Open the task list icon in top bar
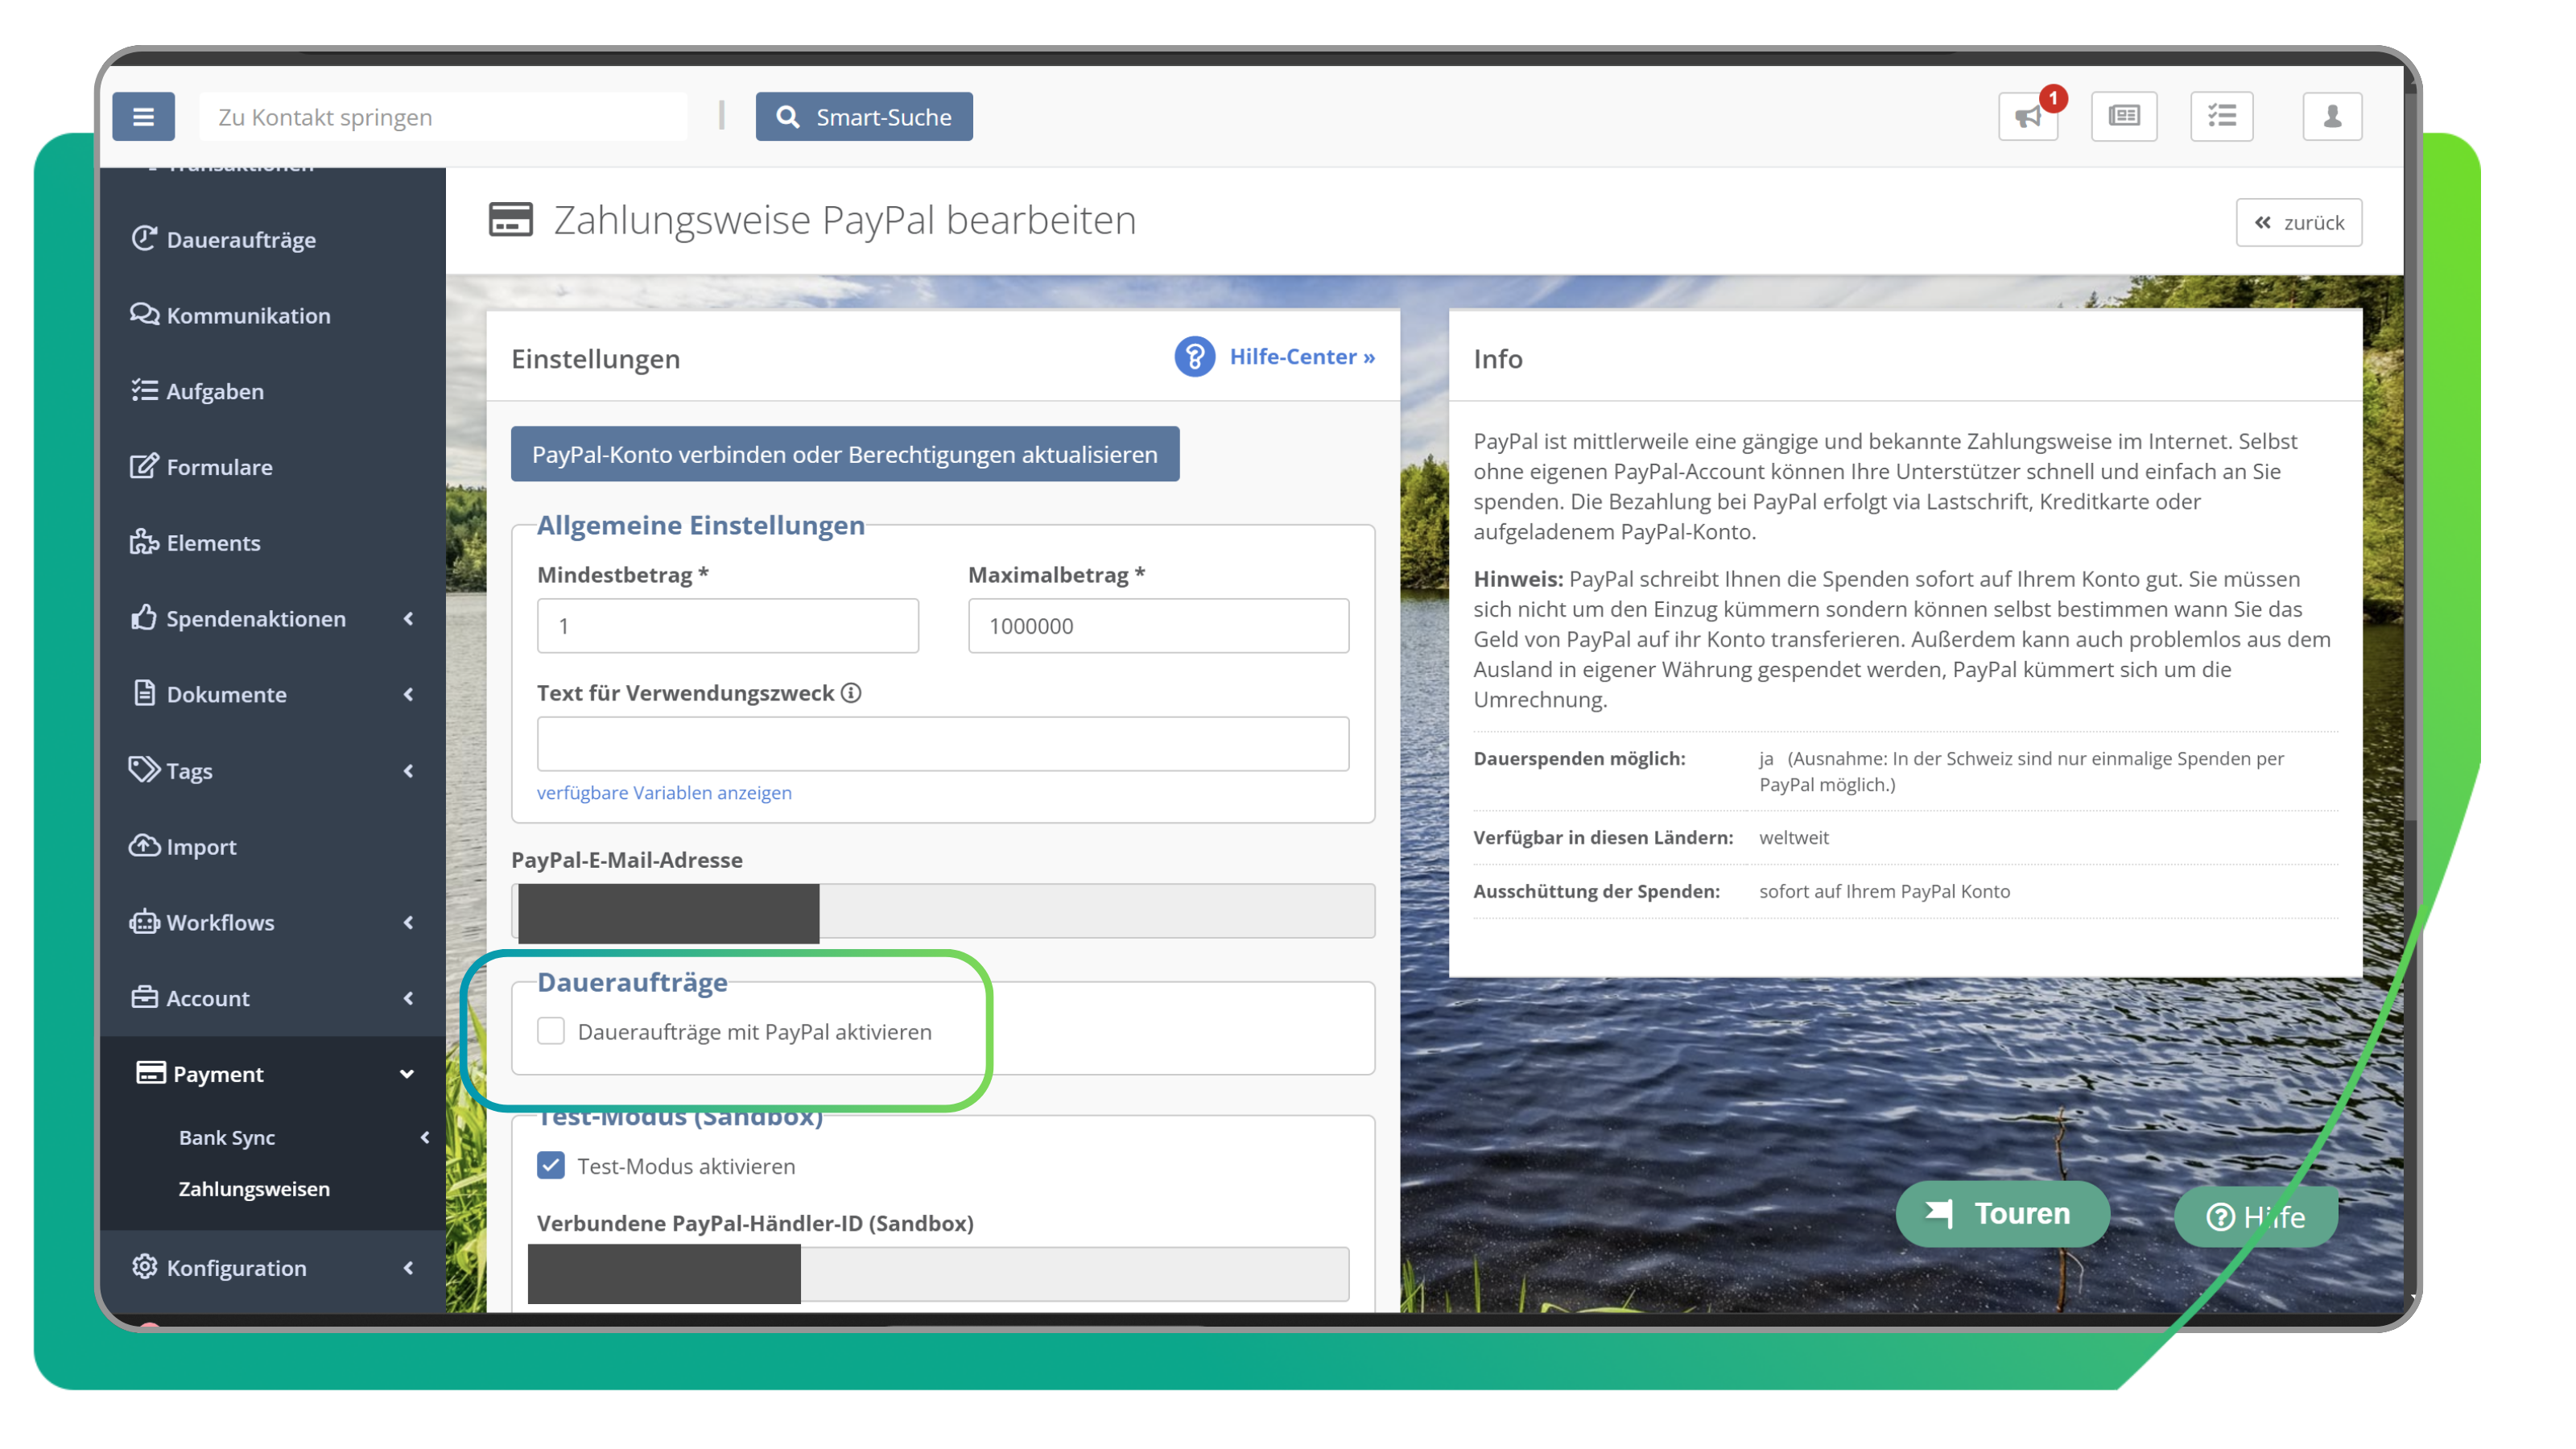 2221,117
